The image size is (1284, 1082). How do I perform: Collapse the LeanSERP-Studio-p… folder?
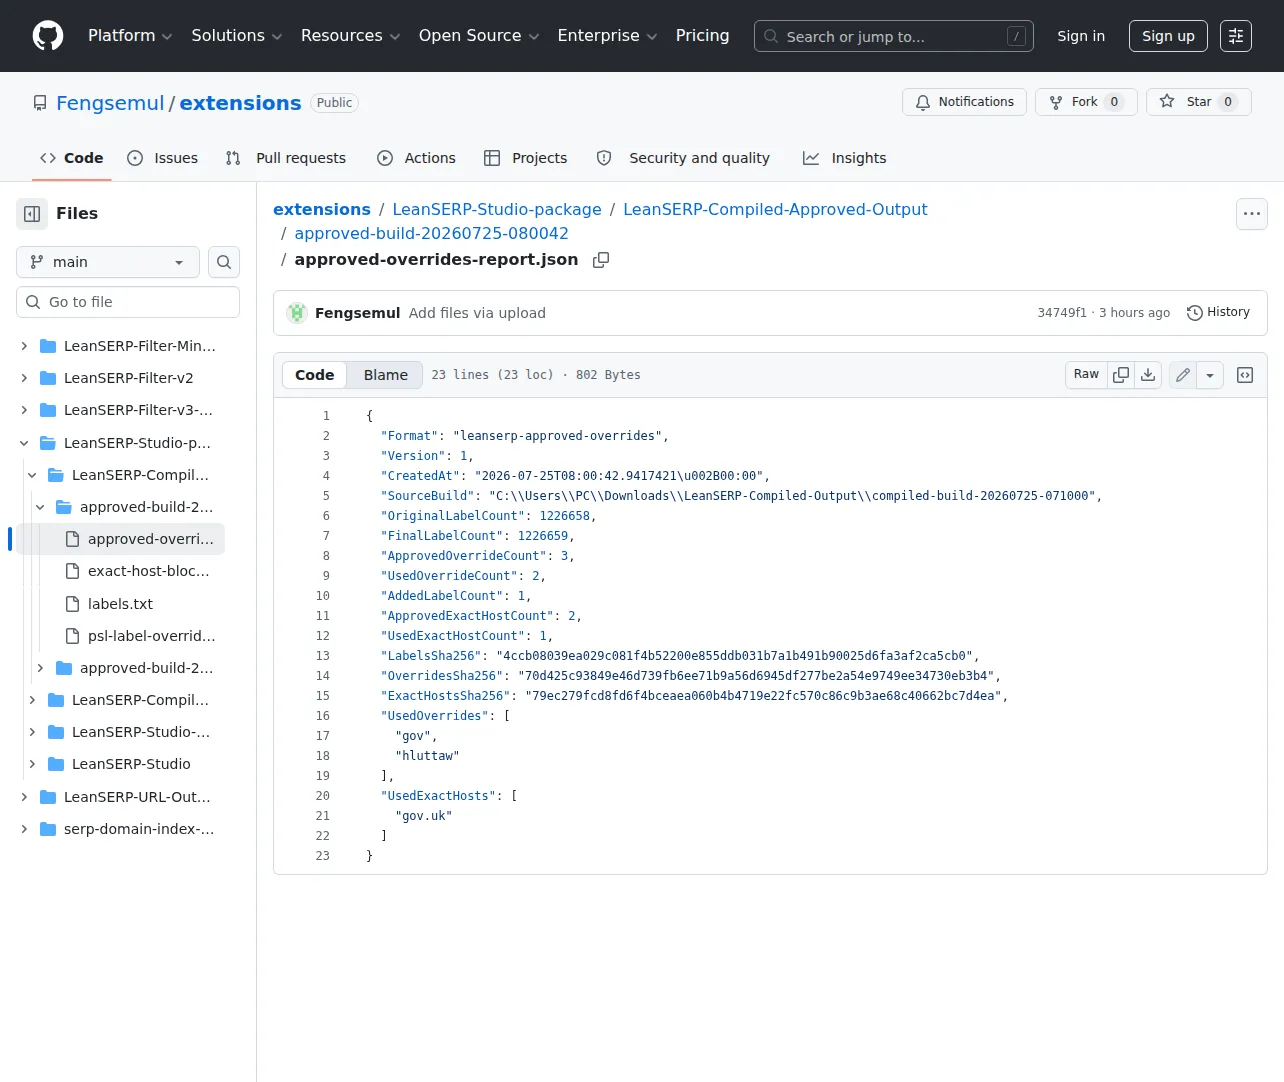point(24,443)
